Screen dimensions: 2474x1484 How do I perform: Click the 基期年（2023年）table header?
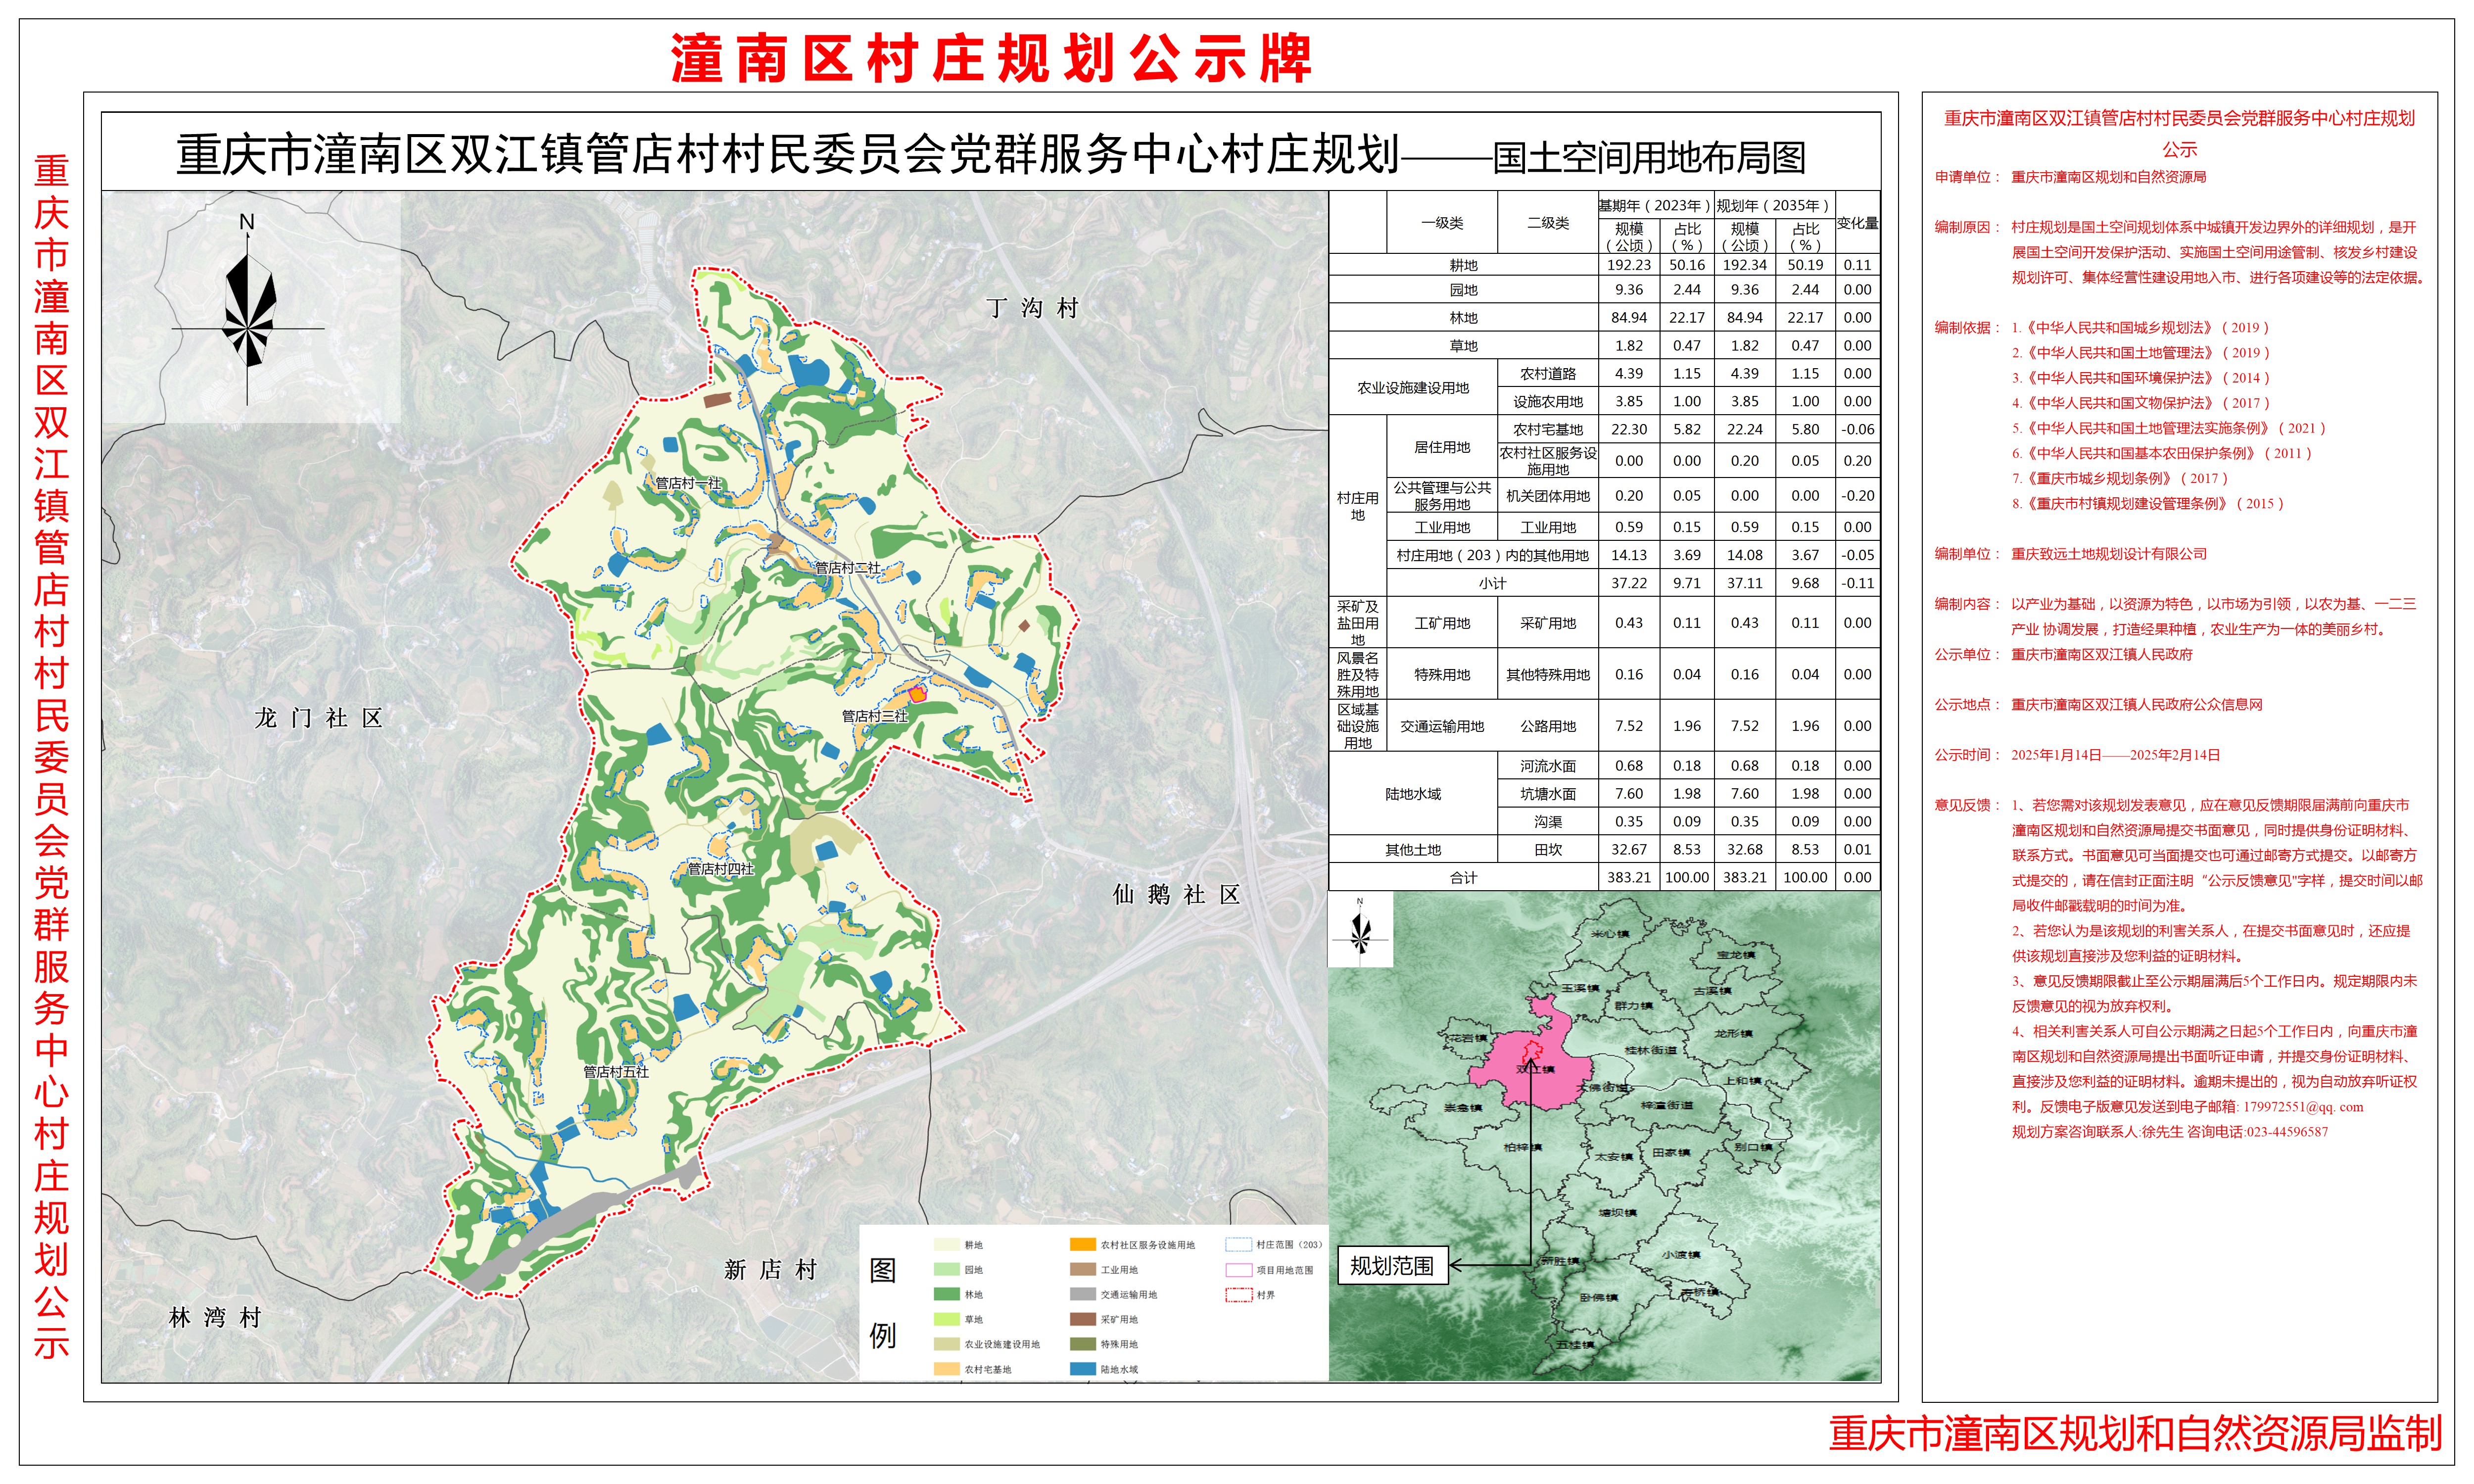[1655, 205]
